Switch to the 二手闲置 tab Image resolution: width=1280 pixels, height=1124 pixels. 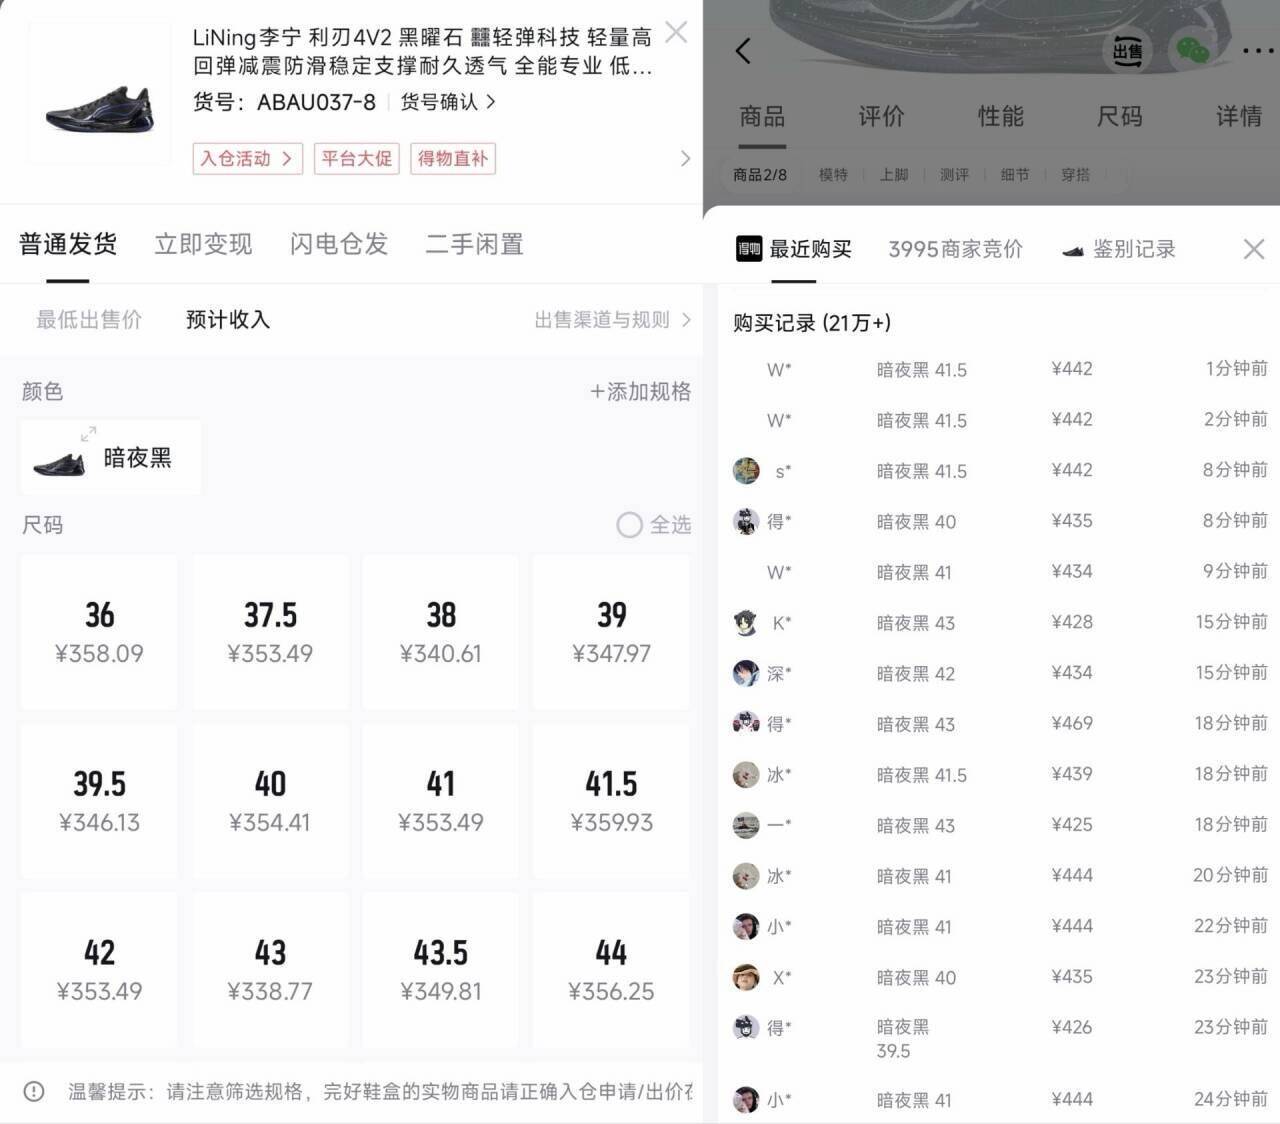[x=475, y=244]
